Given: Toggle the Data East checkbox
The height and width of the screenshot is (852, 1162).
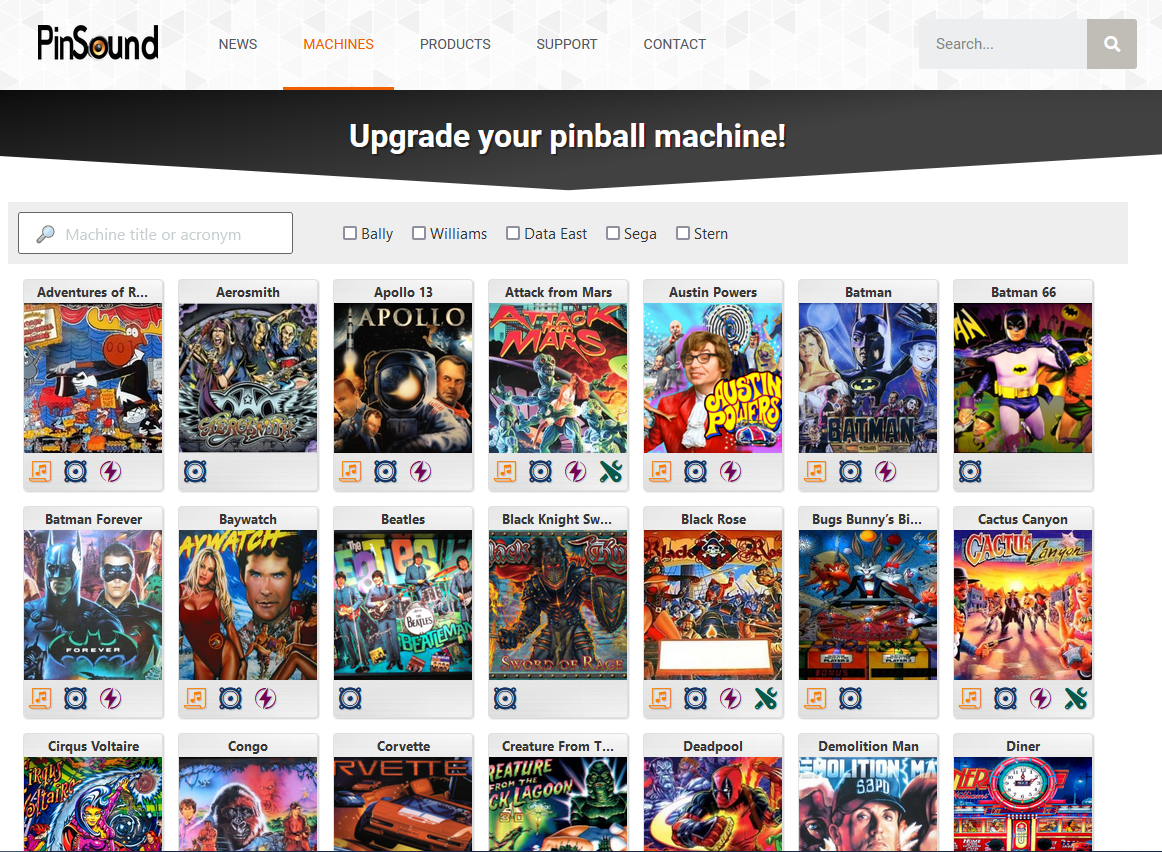Looking at the screenshot, I should point(513,233).
